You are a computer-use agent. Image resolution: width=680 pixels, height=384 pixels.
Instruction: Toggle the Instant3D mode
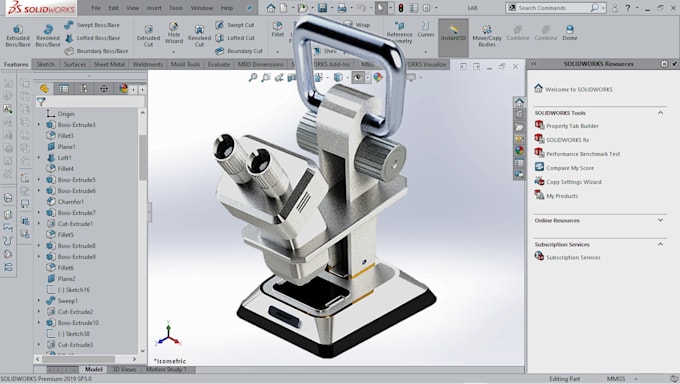tap(453, 33)
